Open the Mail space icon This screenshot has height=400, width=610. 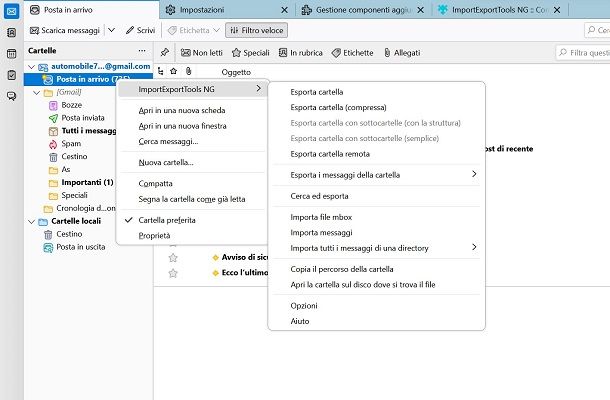point(12,11)
